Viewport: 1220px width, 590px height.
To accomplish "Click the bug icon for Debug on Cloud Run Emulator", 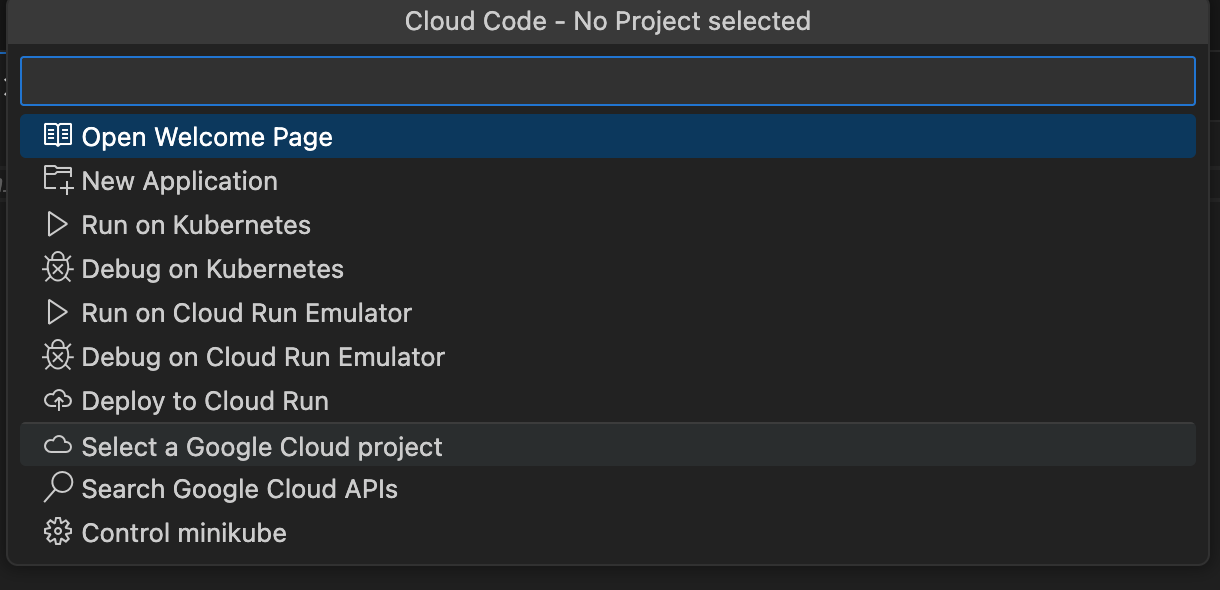I will [58, 356].
